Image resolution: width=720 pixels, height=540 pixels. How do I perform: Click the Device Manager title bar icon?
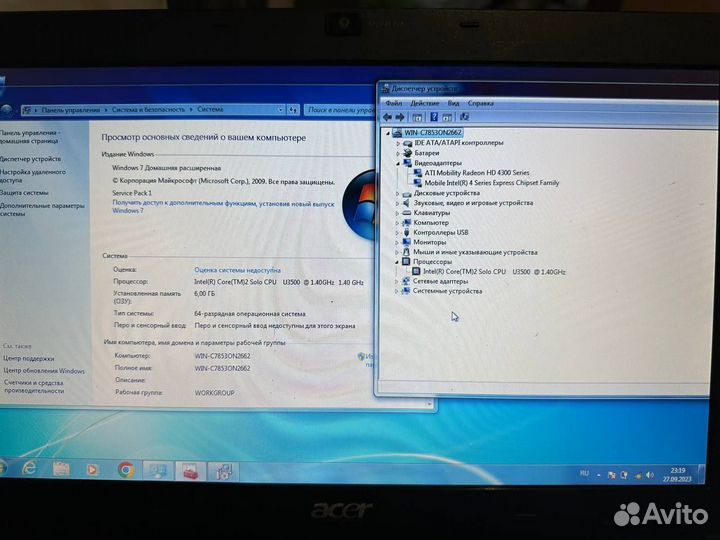tap(385, 89)
